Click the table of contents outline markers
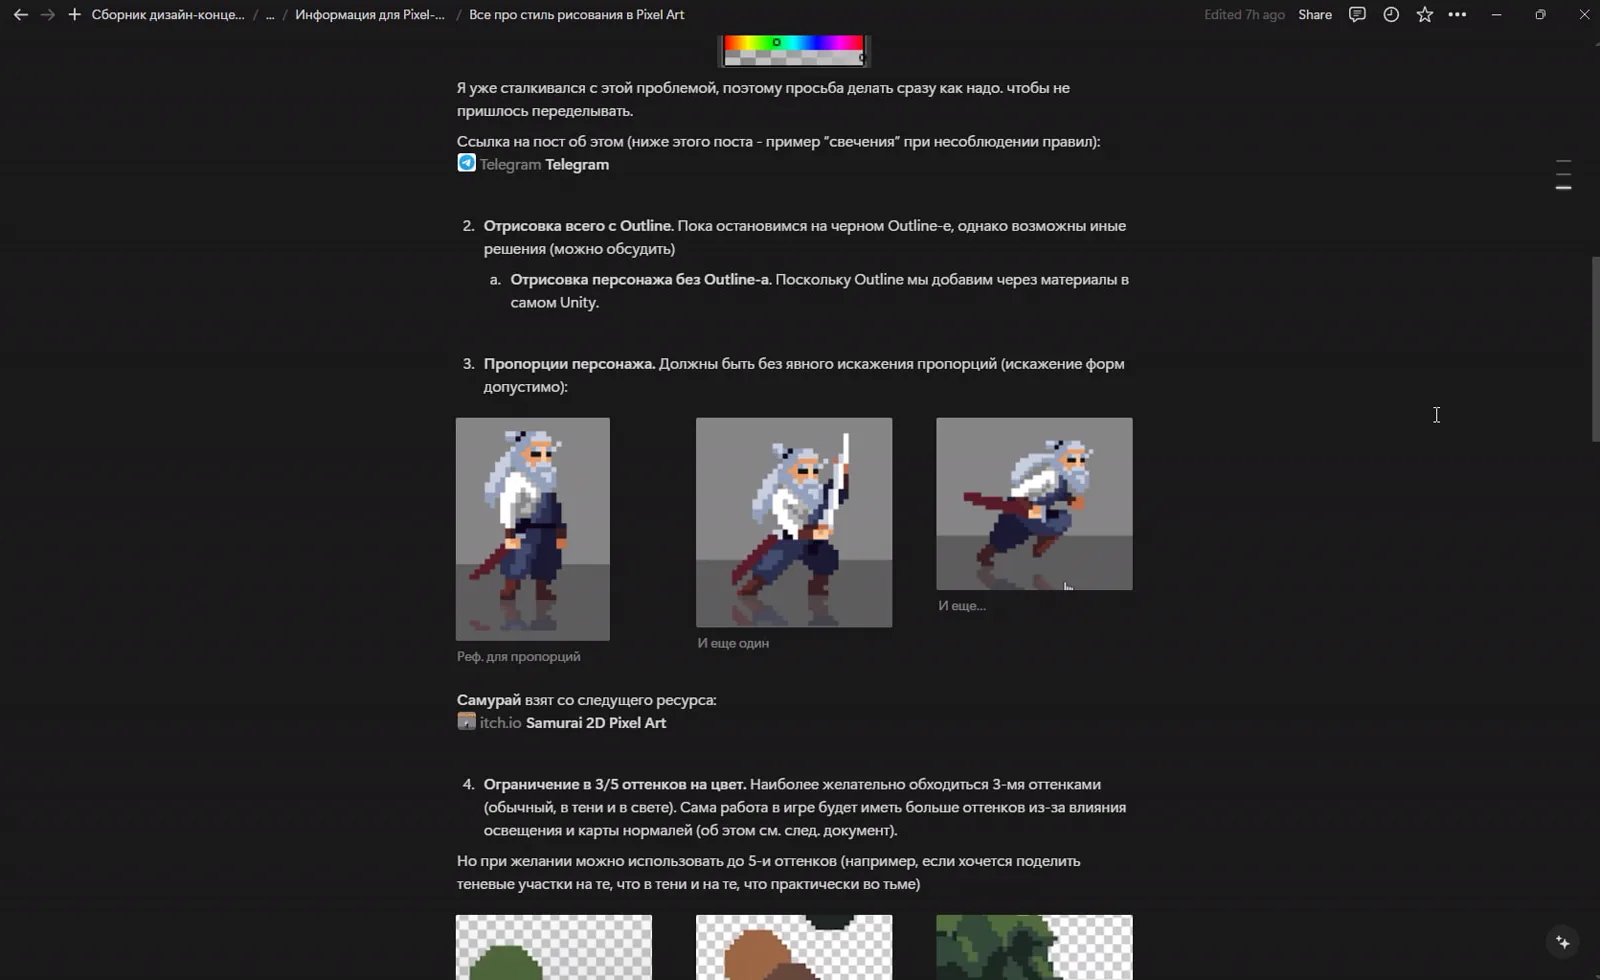Viewport: 1600px width, 980px height. click(1564, 174)
